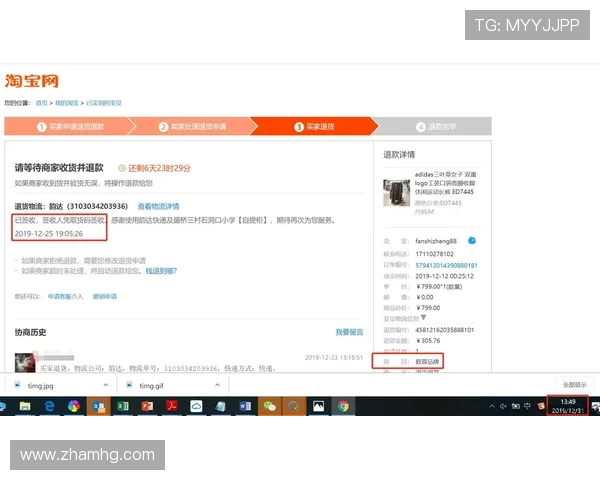Click the 全部显示 show all downloads button
600x480 pixels.
click(x=574, y=385)
